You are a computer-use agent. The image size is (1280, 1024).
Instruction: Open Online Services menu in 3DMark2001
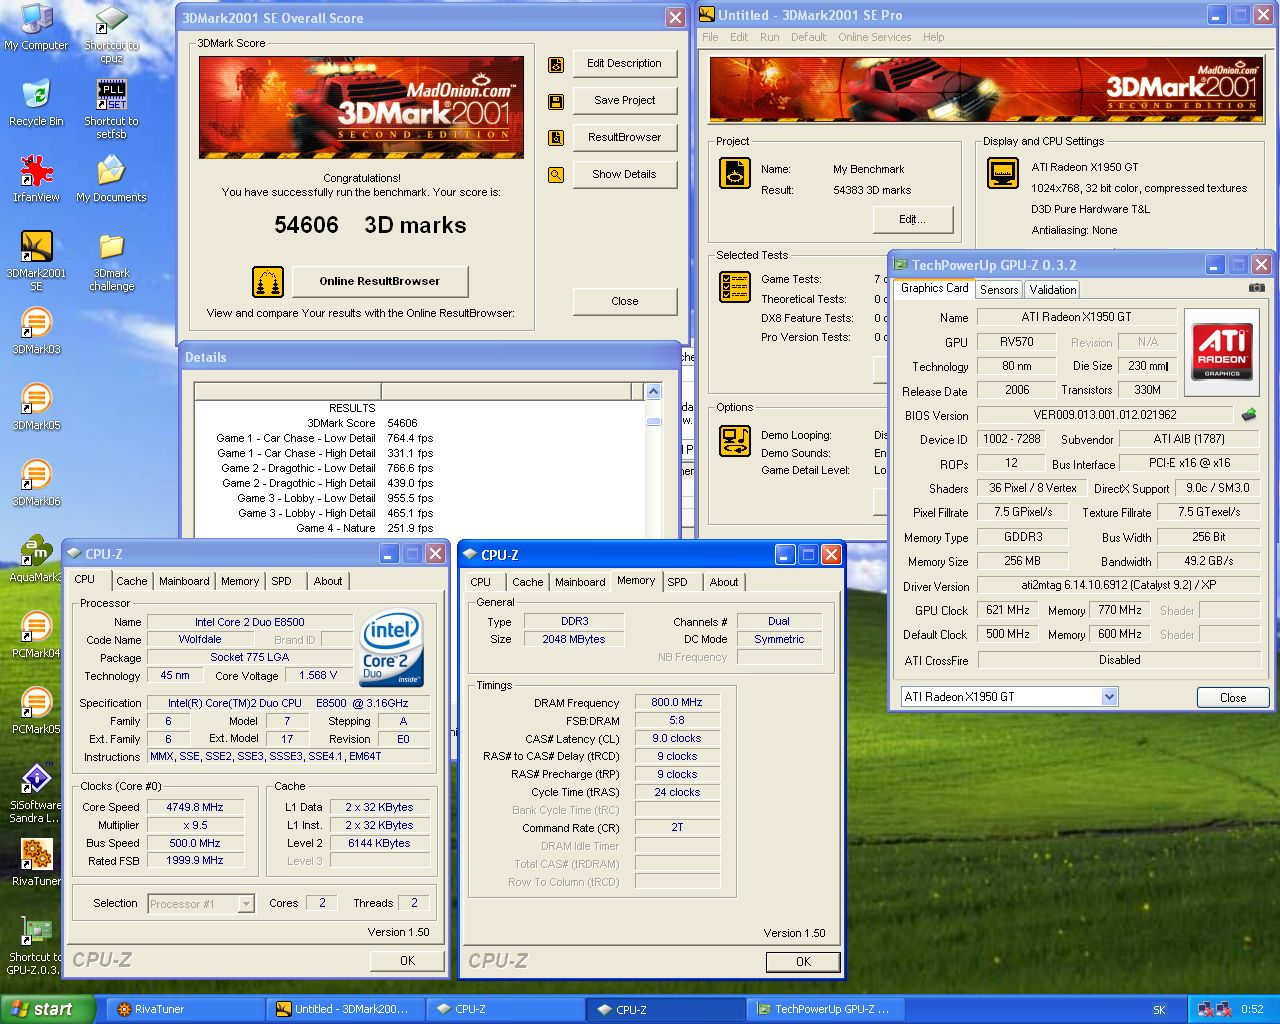875,37
